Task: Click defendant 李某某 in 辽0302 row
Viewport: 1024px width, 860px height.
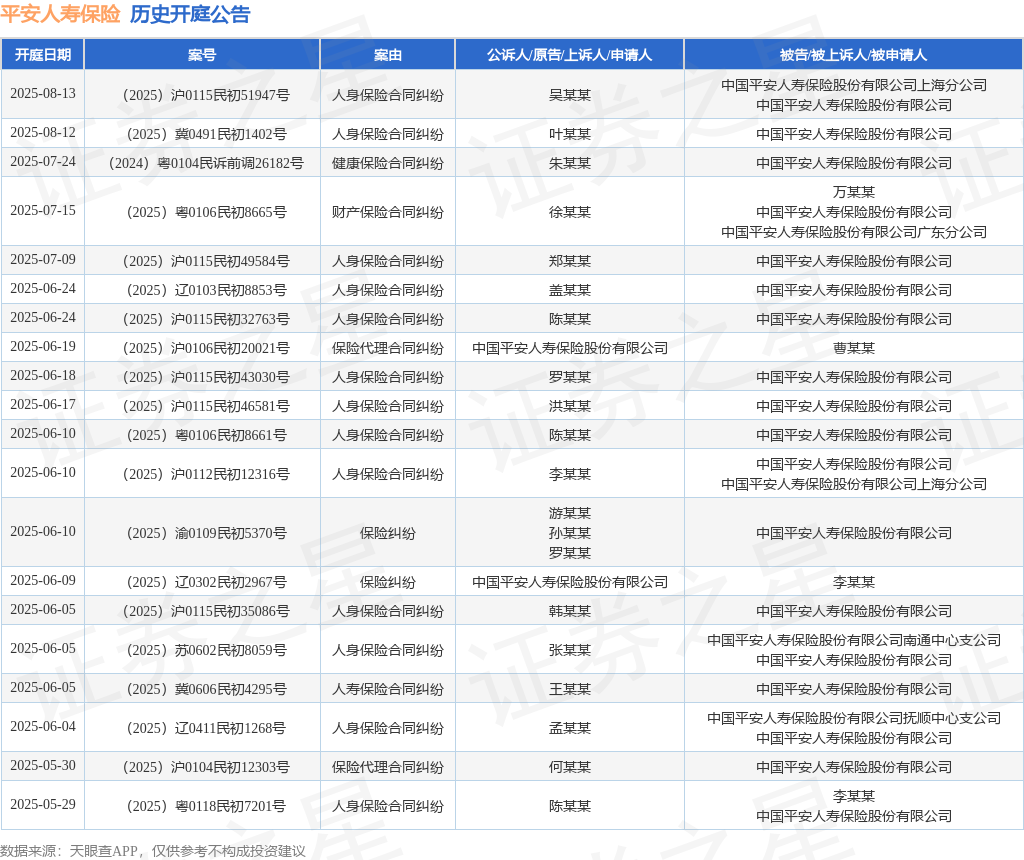Action: (854, 582)
